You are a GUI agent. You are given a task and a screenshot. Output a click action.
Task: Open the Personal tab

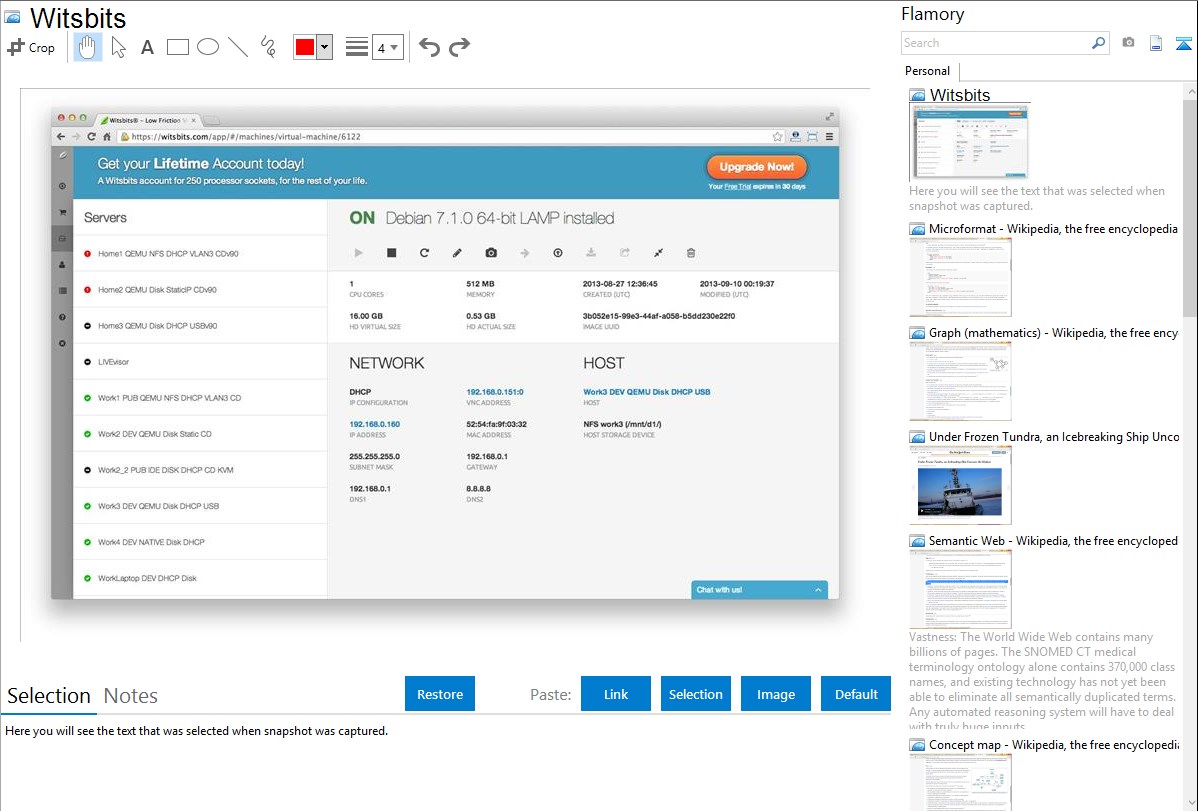(x=927, y=71)
